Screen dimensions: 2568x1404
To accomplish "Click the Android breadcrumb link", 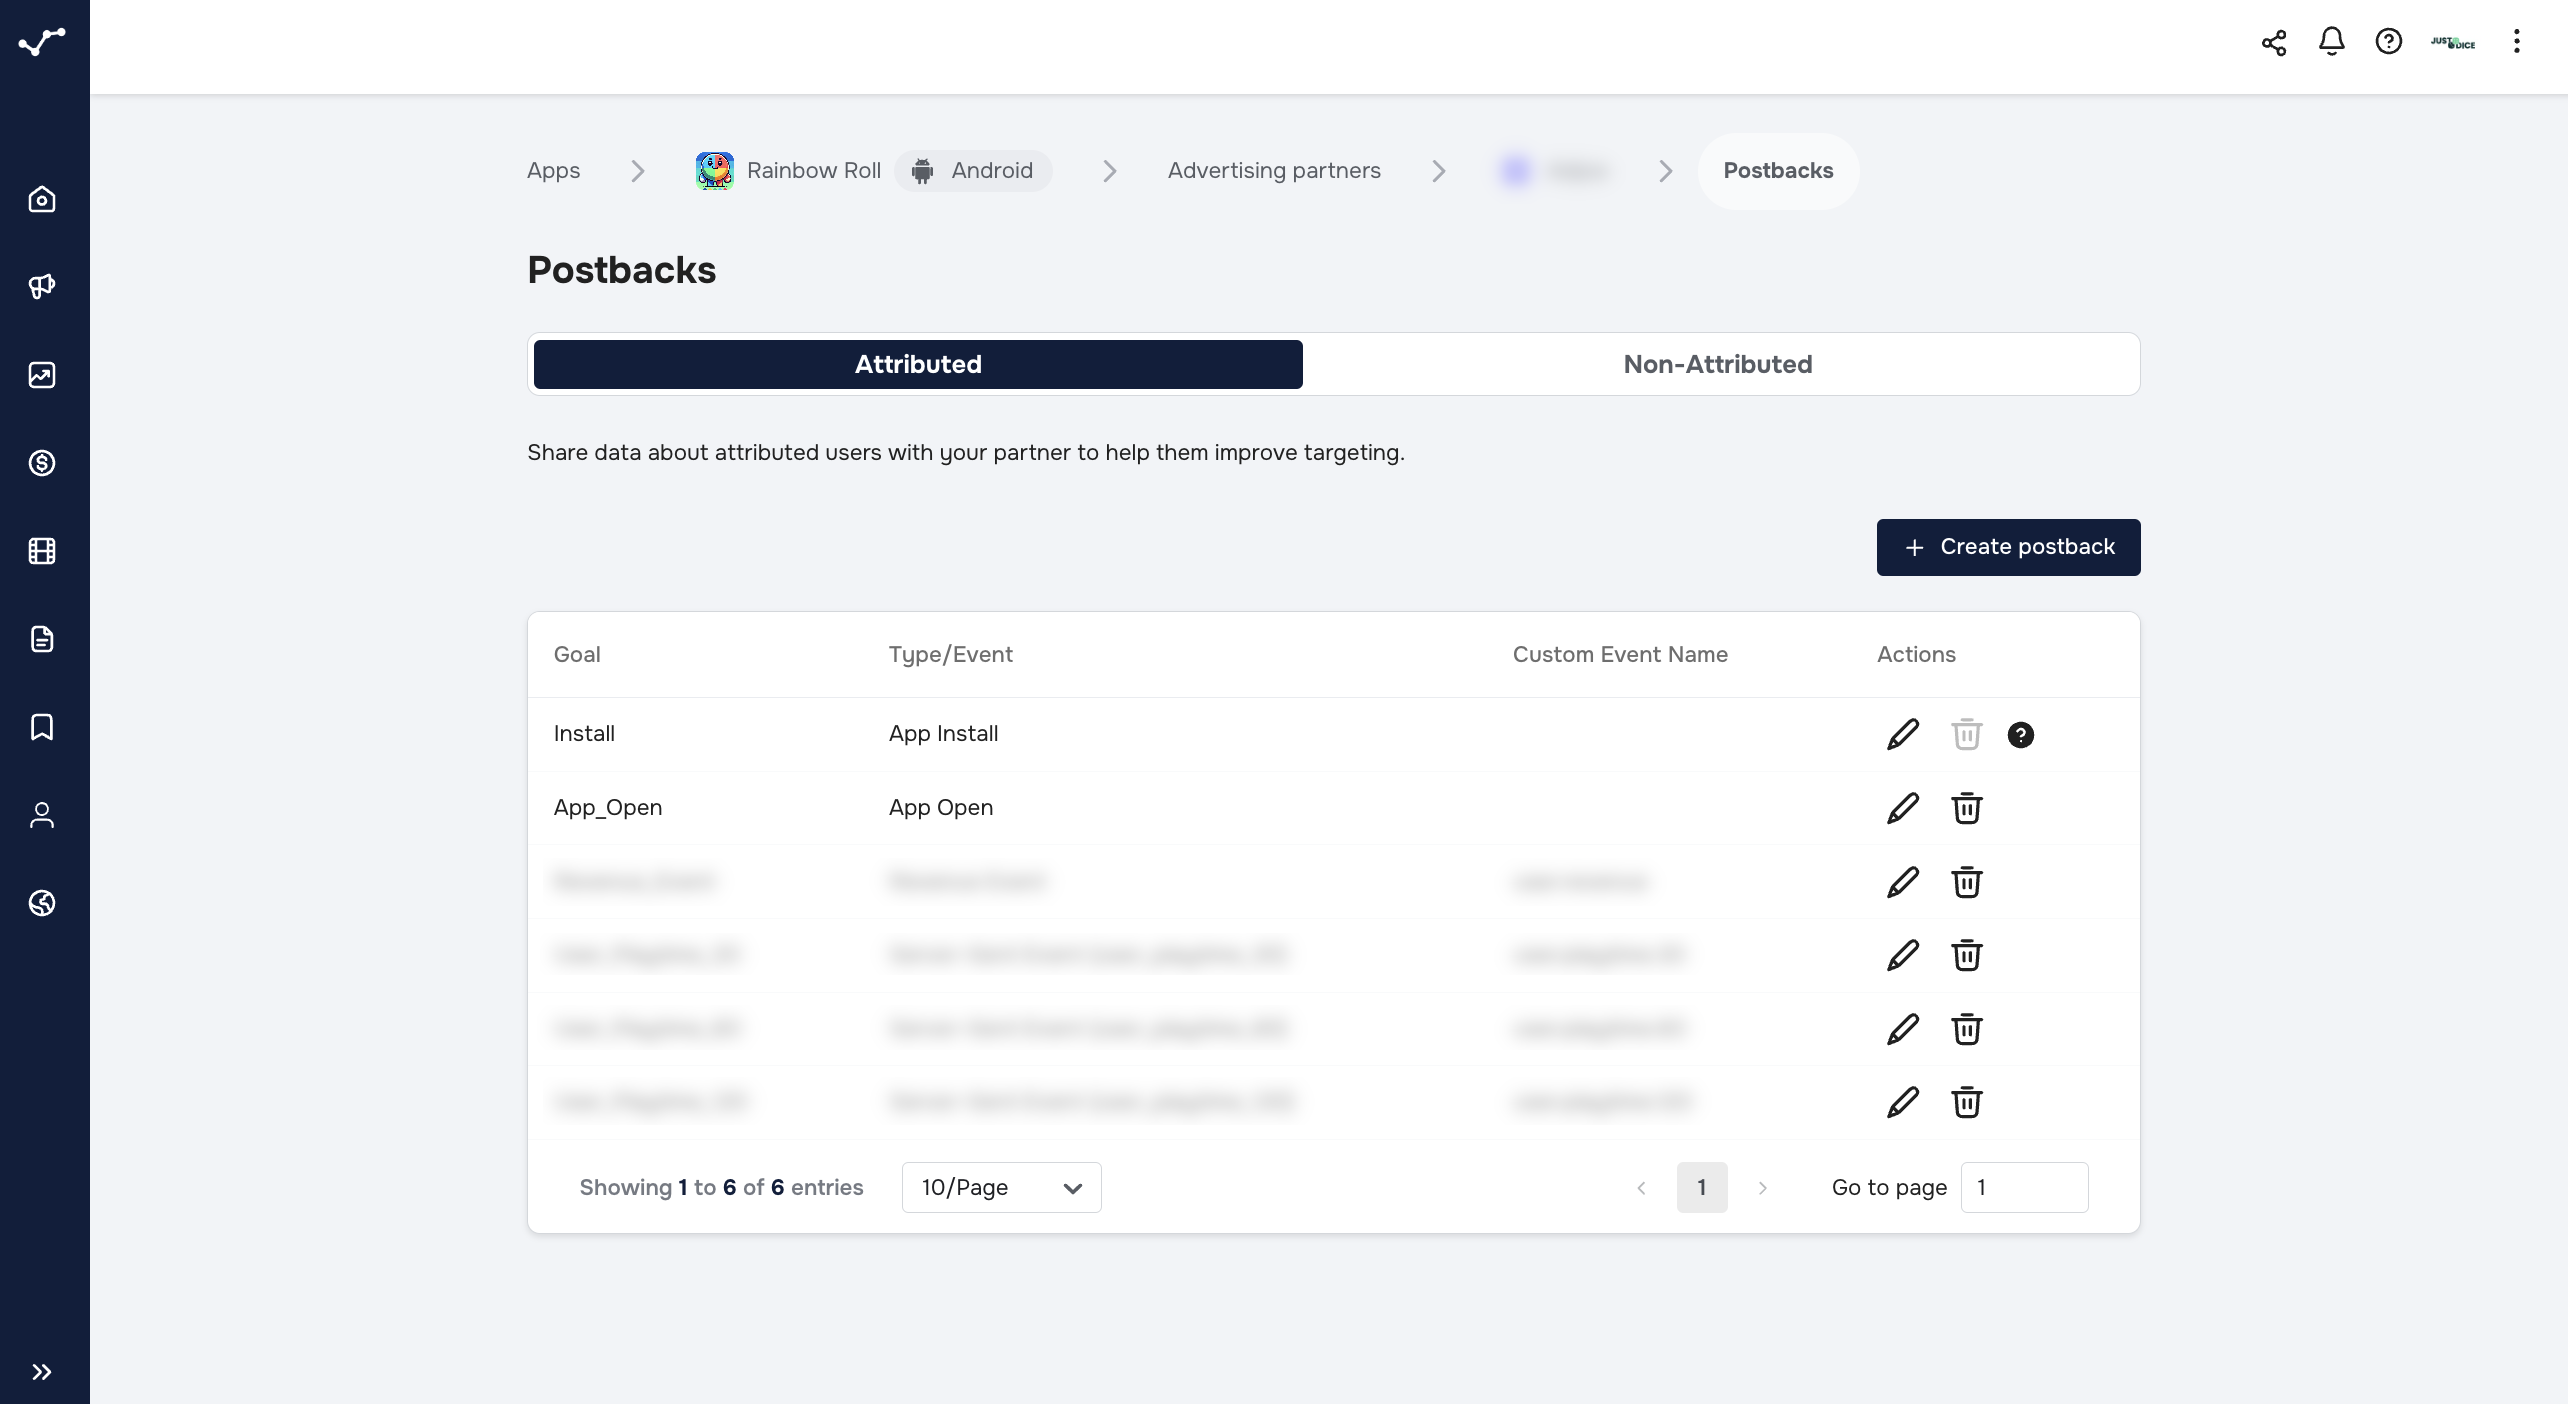I will tap(973, 169).
